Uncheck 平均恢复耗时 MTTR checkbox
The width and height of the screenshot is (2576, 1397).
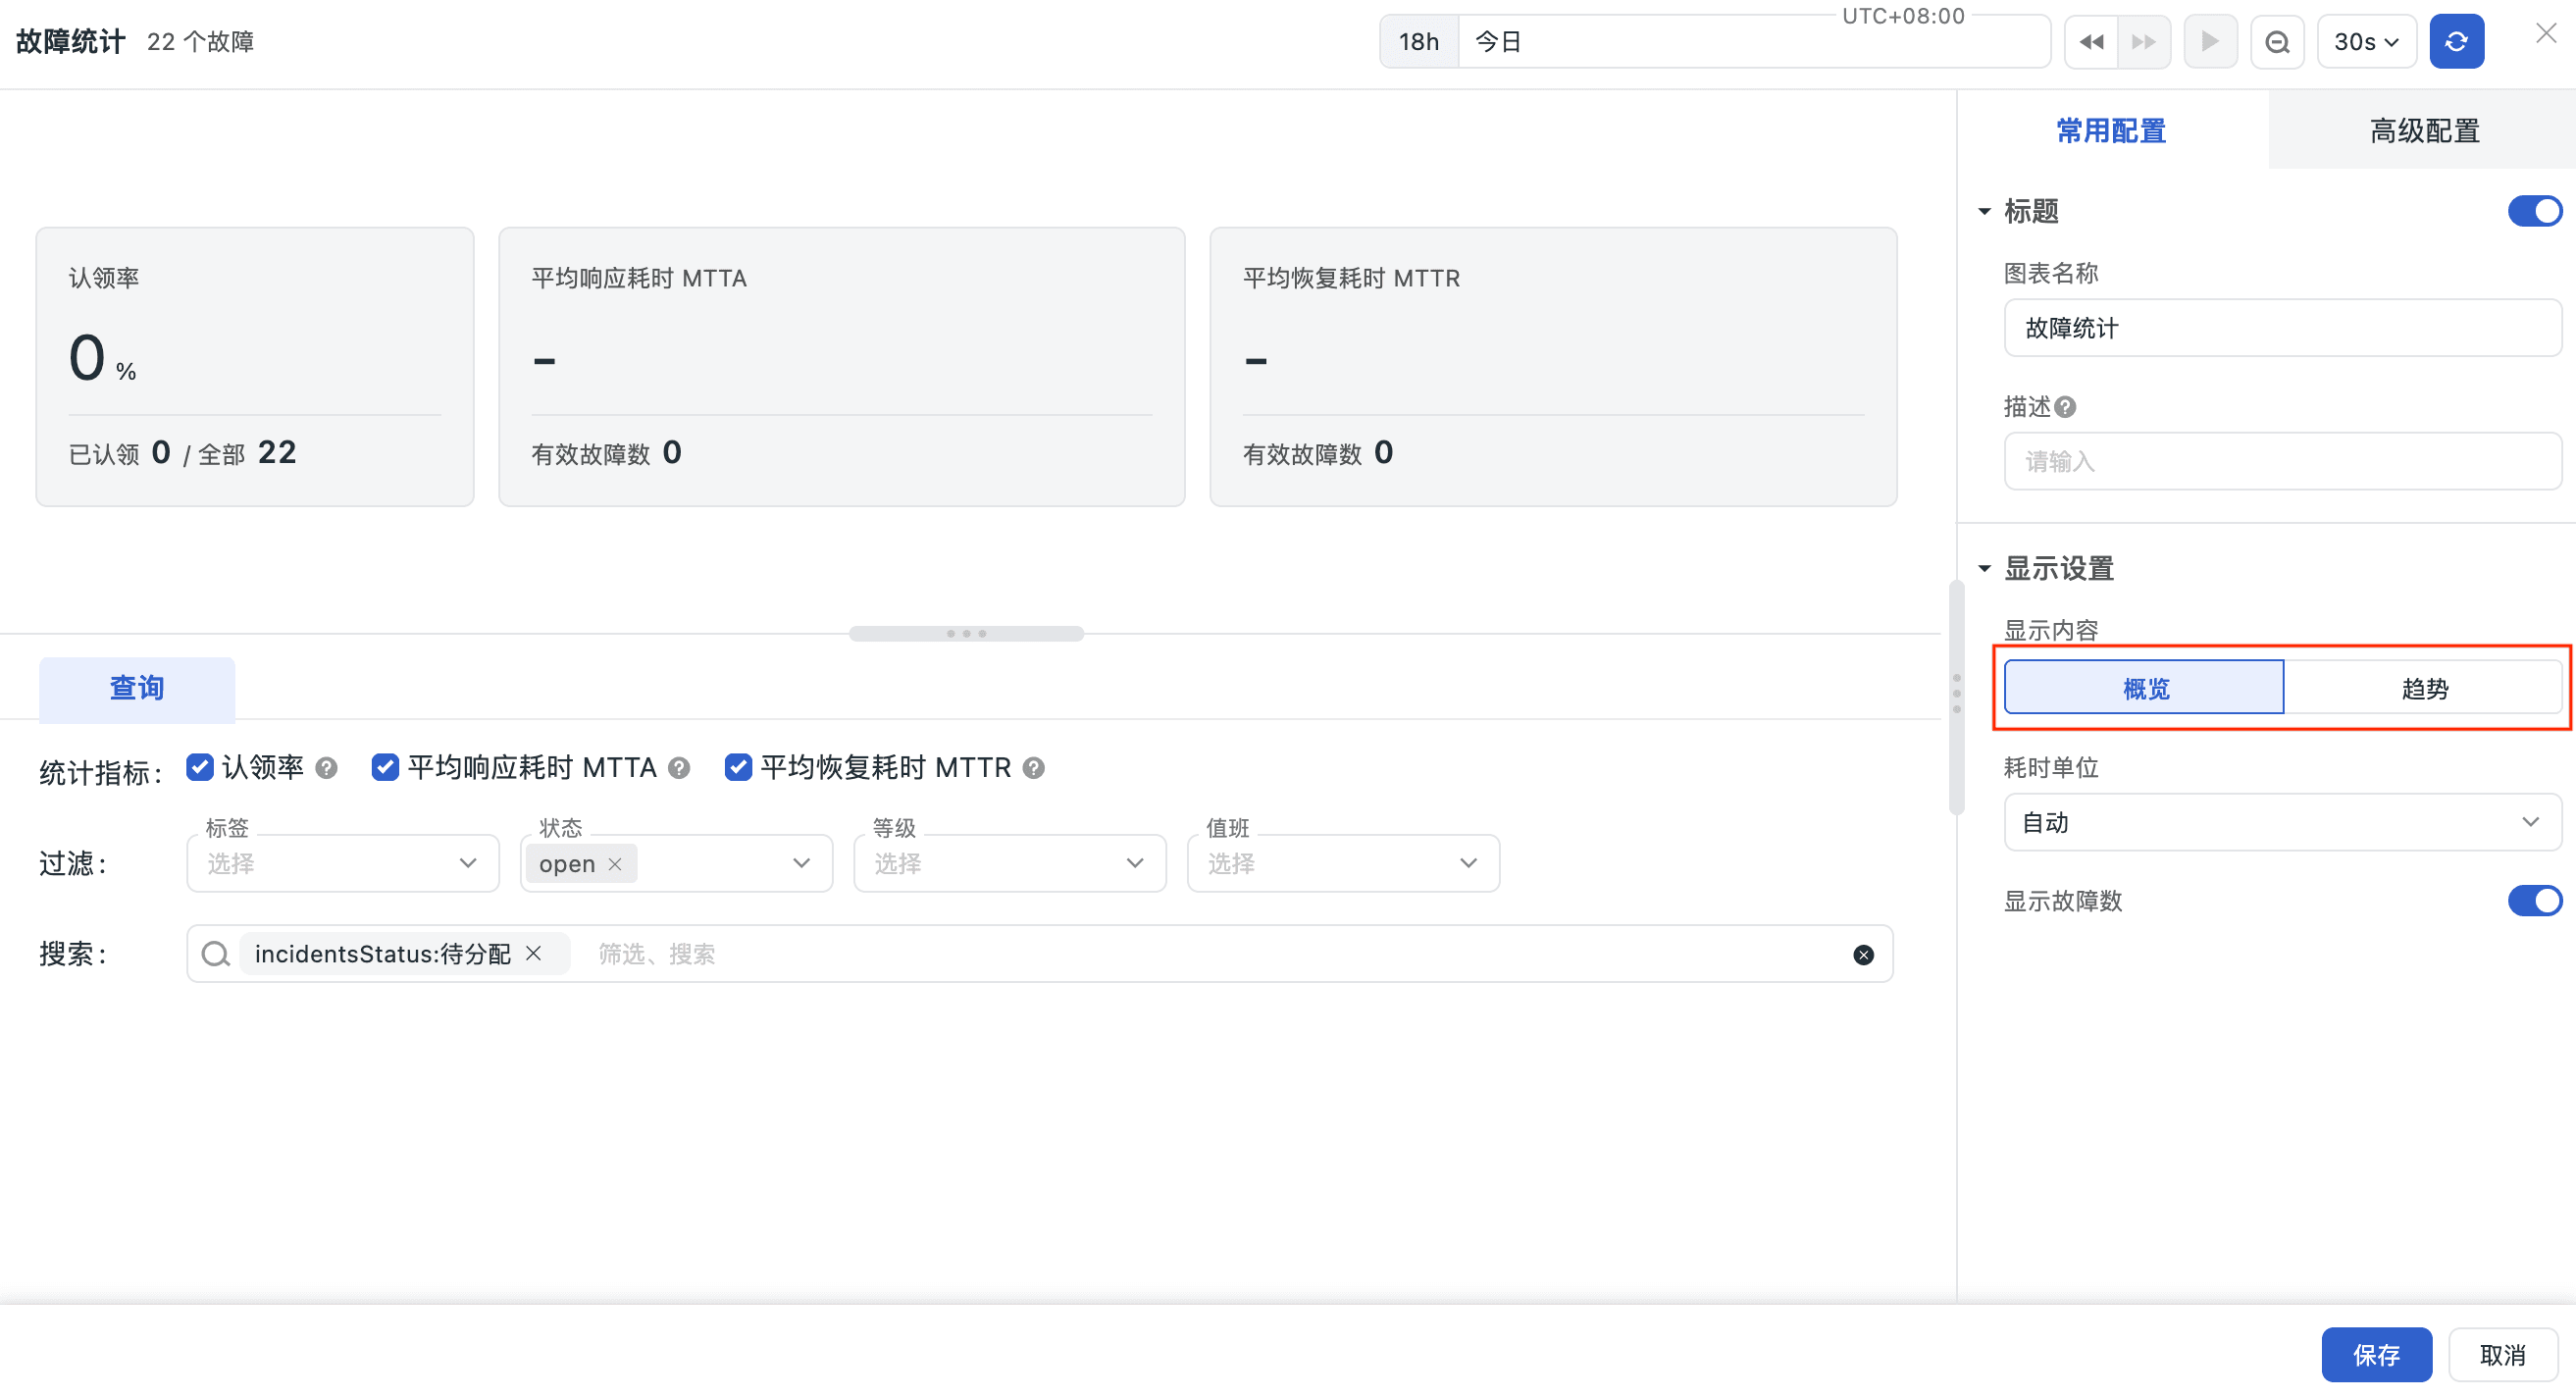[x=738, y=767]
